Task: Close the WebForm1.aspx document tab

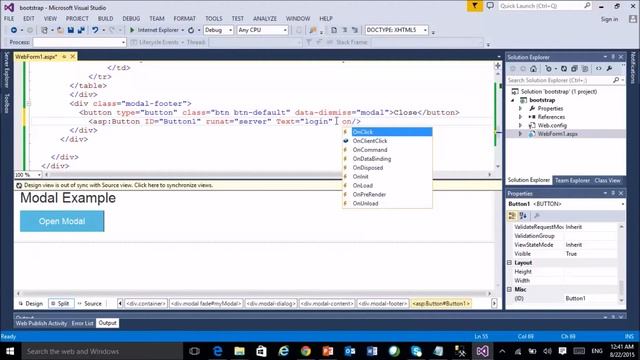Action: pos(73,57)
